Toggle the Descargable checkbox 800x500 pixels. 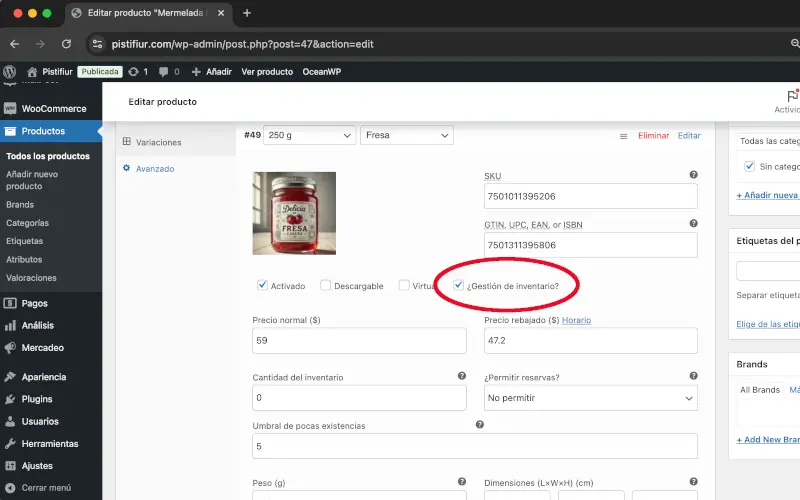(x=326, y=285)
